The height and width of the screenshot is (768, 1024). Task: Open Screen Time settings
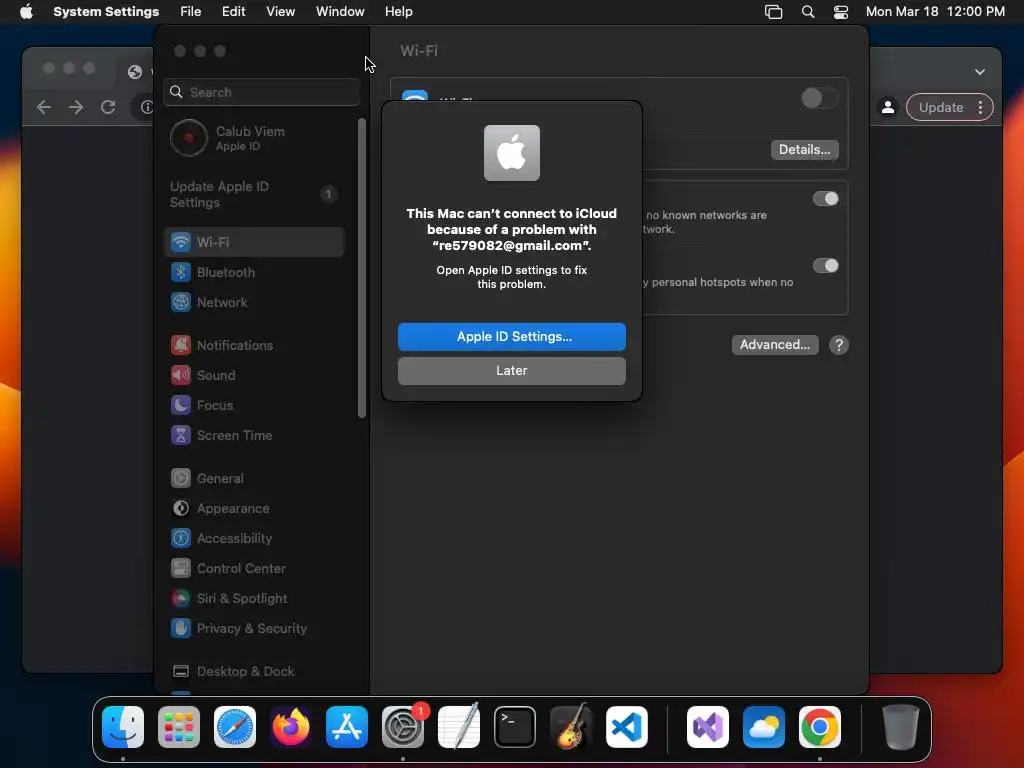click(253, 436)
